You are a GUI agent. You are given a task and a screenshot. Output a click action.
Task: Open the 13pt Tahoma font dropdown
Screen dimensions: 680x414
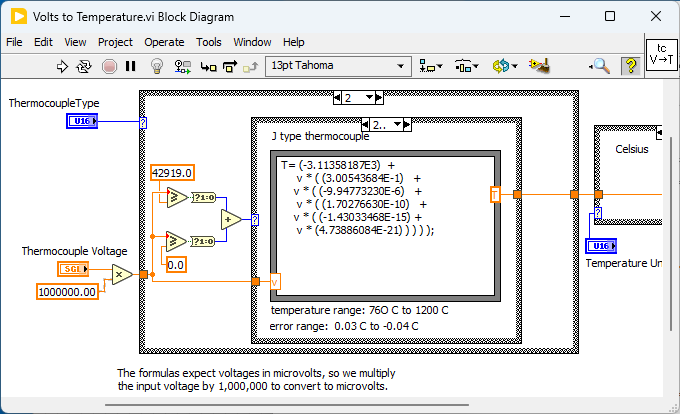338,66
